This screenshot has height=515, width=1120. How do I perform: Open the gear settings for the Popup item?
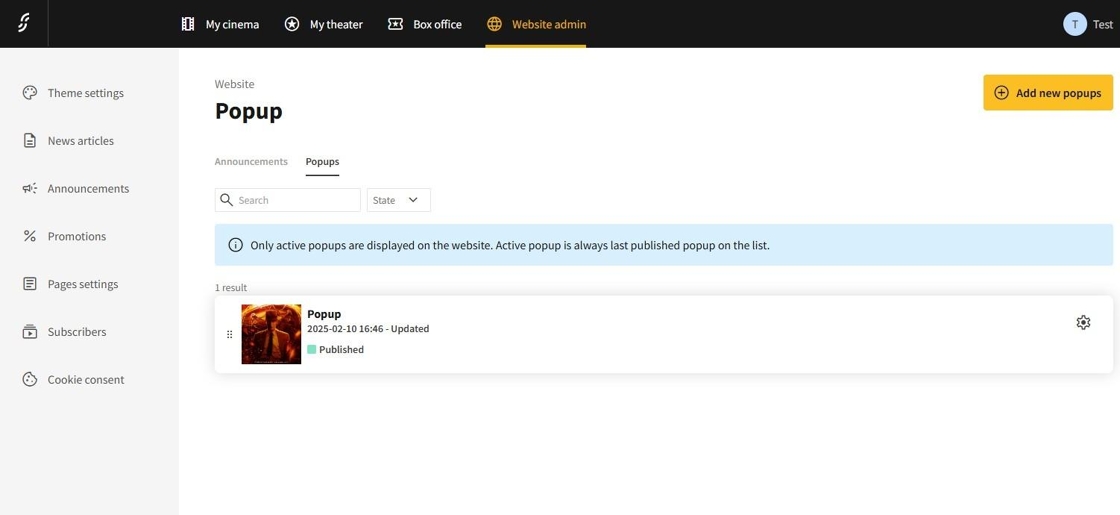tap(1083, 322)
